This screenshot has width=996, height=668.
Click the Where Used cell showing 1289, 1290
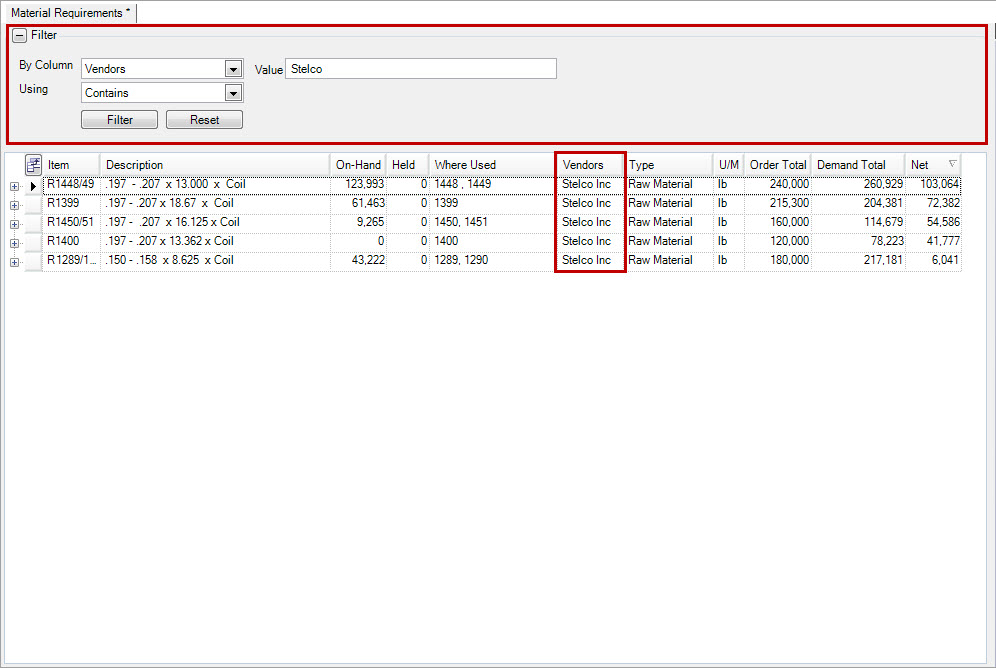[490, 260]
